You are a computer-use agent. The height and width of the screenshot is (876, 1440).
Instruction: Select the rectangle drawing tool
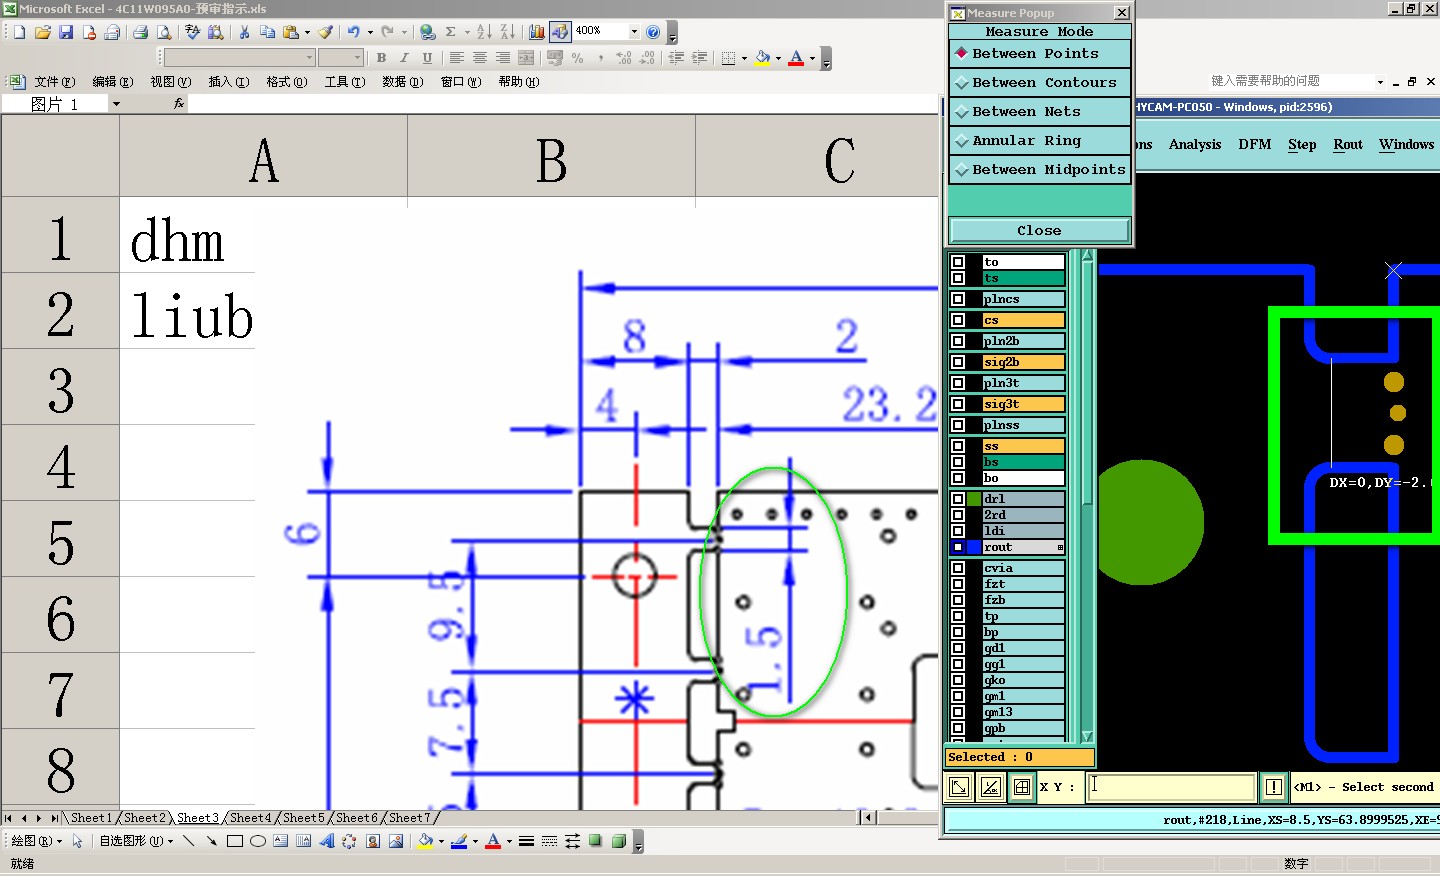[x=235, y=841]
